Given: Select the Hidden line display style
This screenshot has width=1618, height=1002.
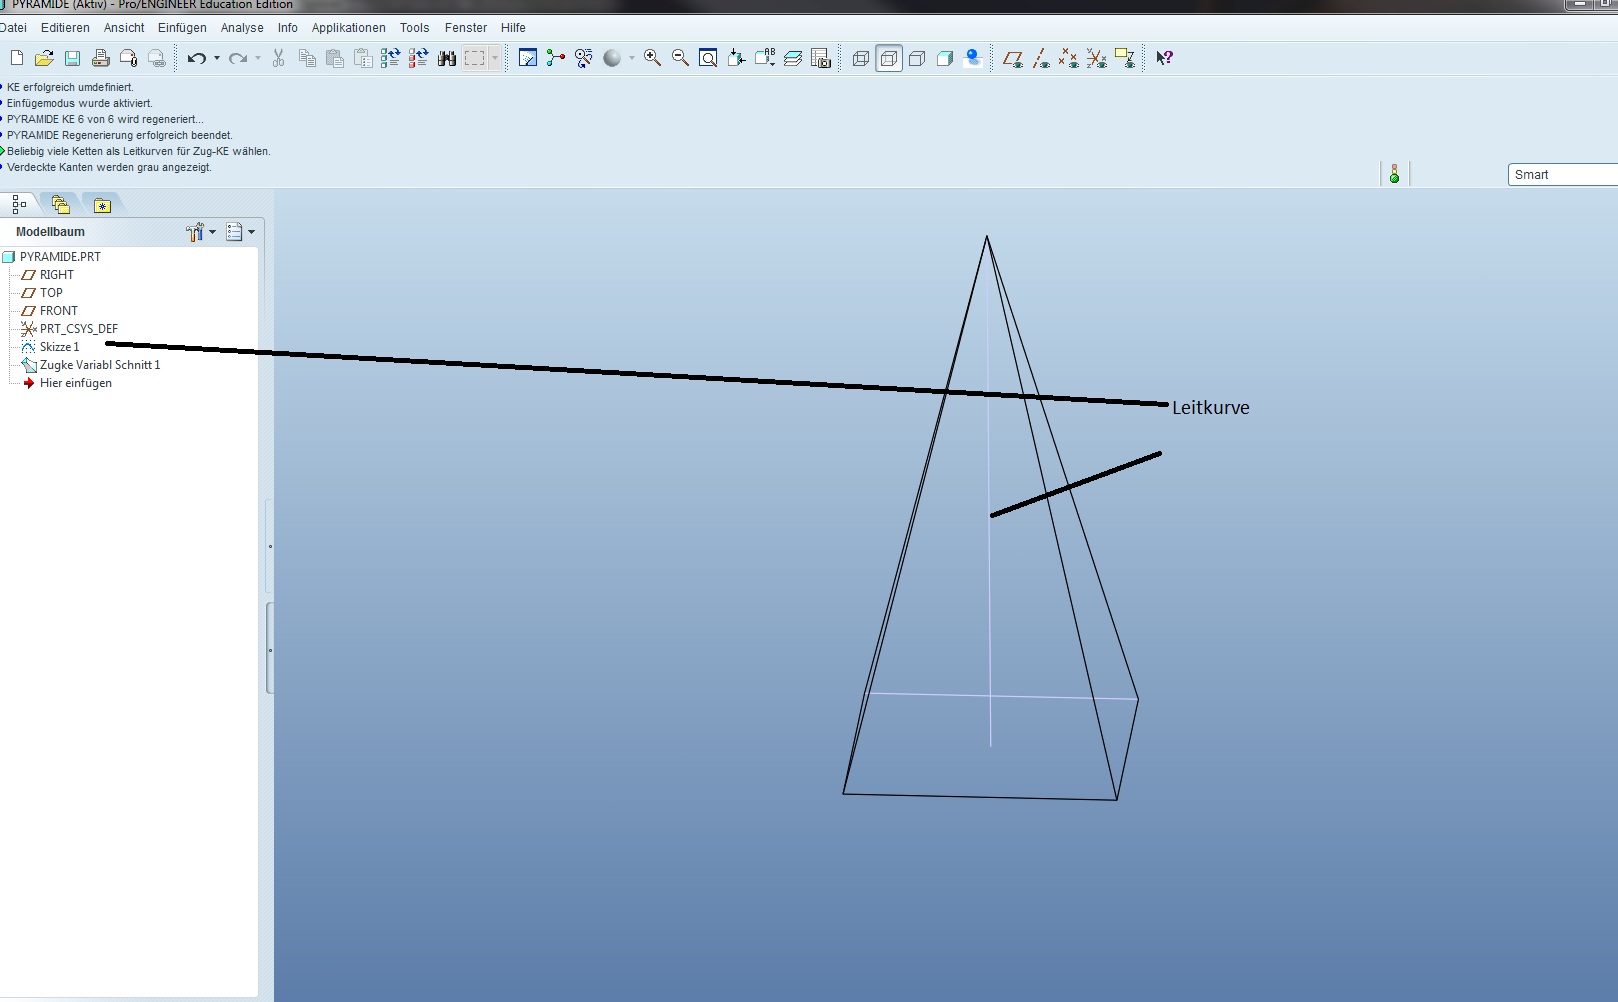Looking at the screenshot, I should tap(889, 58).
